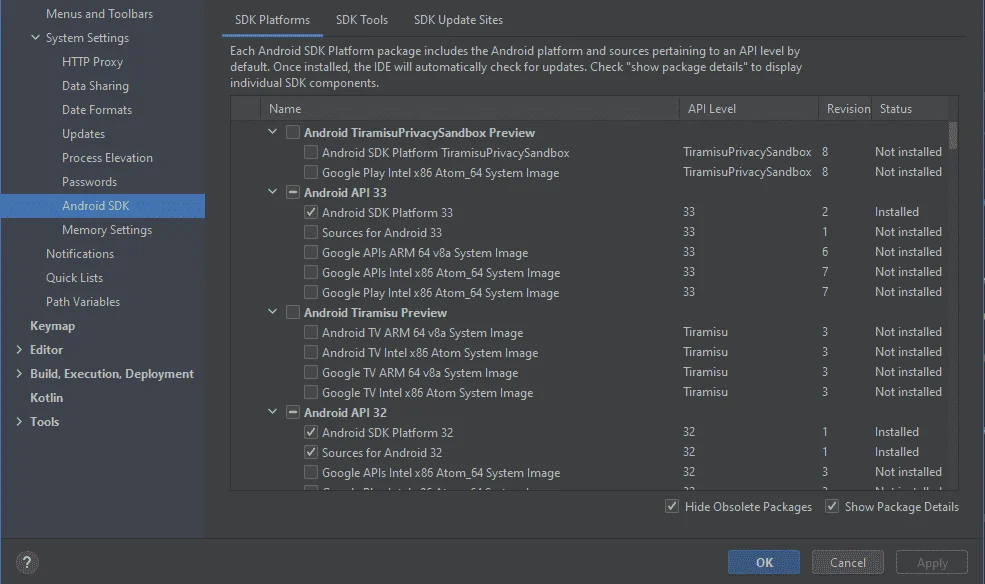The height and width of the screenshot is (584, 985).
Task: Open Data Sharing settings
Action: point(95,86)
